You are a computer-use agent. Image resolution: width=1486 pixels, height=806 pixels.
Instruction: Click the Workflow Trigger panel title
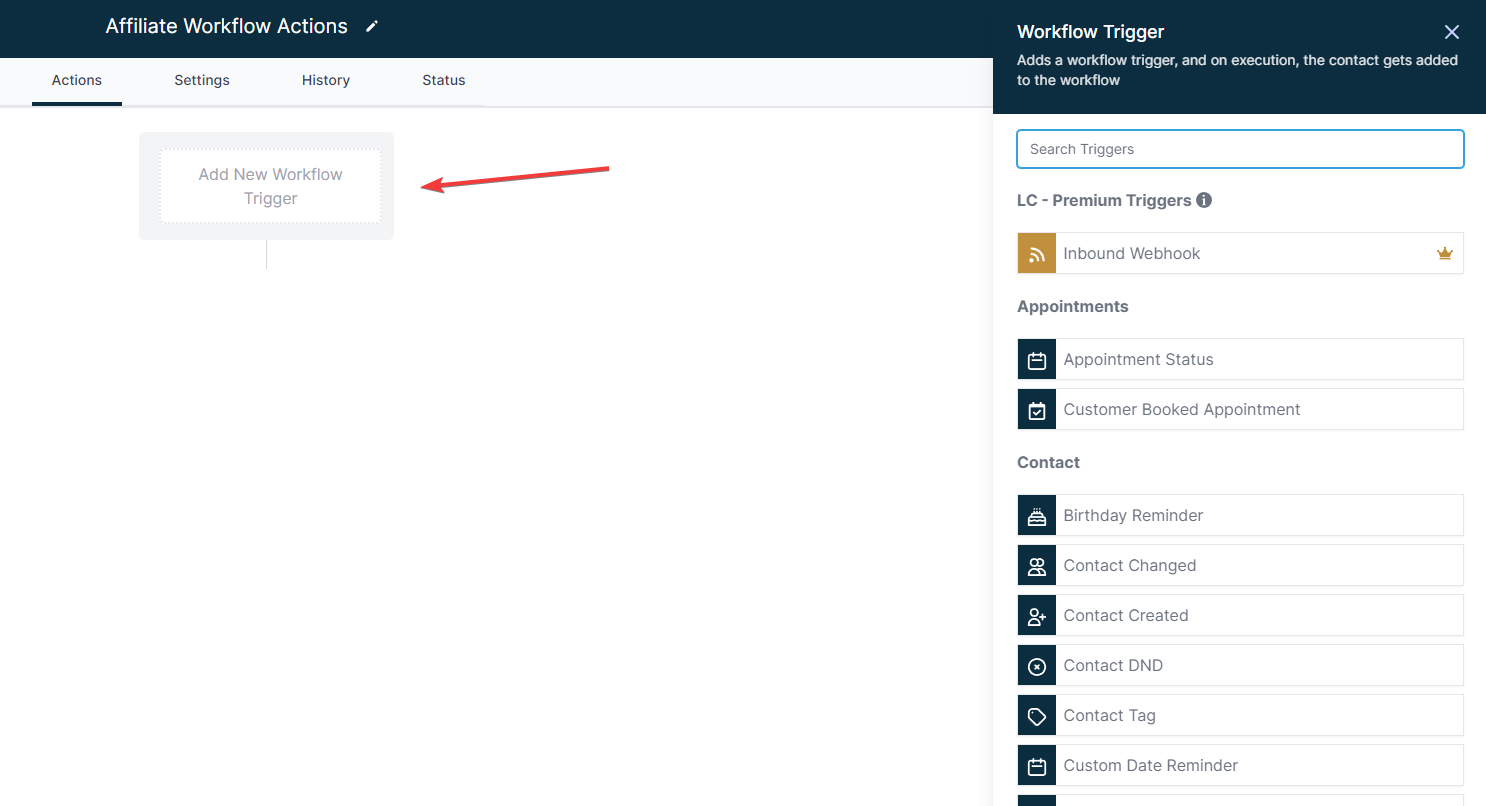coord(1091,32)
